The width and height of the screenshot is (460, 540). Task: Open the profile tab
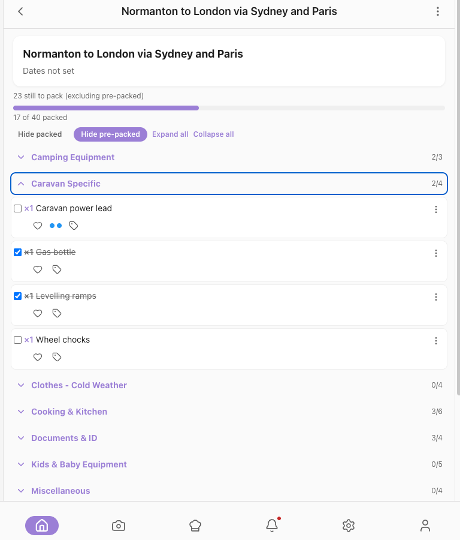425,526
